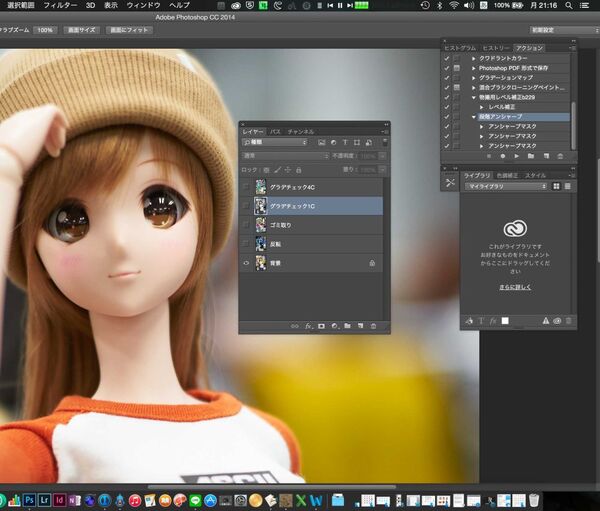
Task: Toggle visibility of 背景 layer
Action: [x=246, y=263]
